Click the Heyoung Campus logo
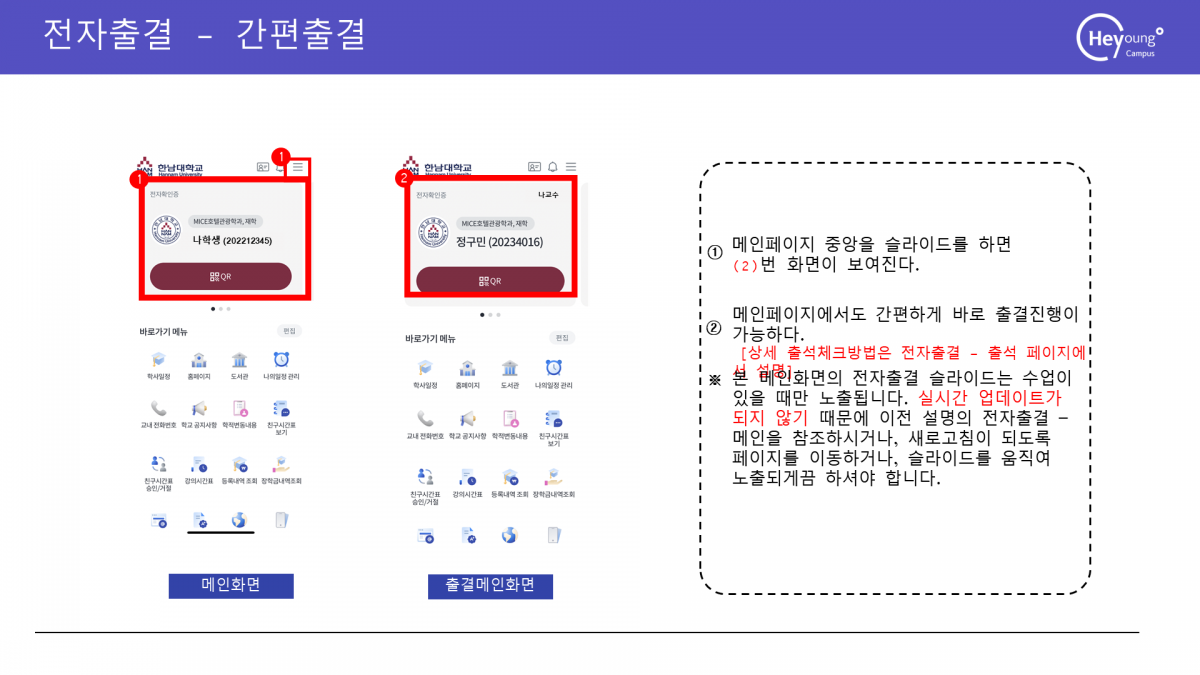This screenshot has width=1200, height=675. point(1120,38)
